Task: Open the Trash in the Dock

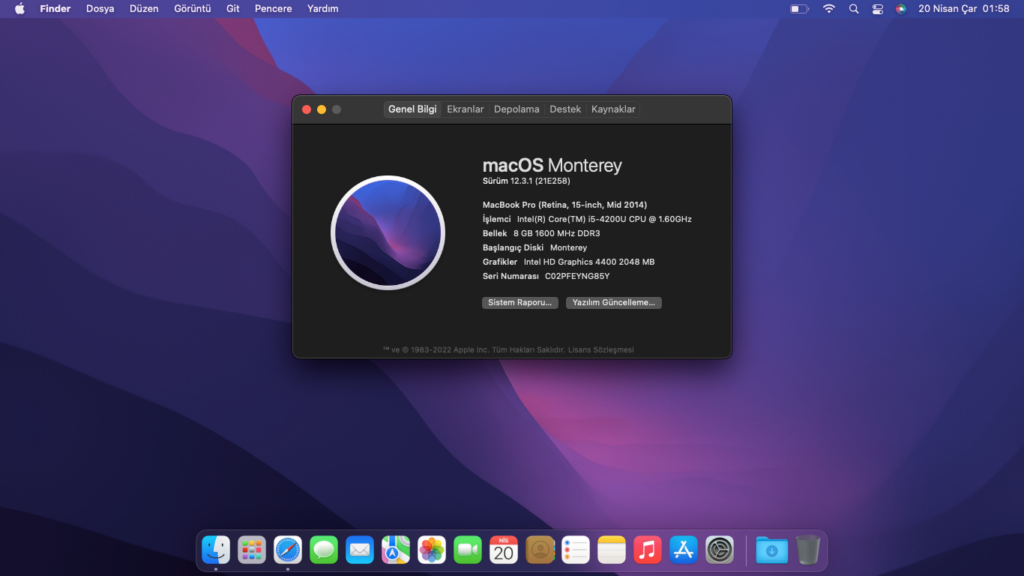Action: 808,550
